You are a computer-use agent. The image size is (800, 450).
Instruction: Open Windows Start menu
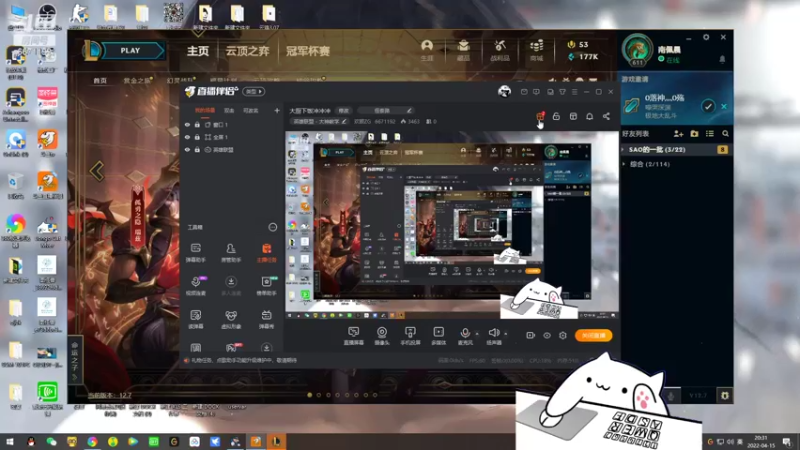tap(9, 442)
